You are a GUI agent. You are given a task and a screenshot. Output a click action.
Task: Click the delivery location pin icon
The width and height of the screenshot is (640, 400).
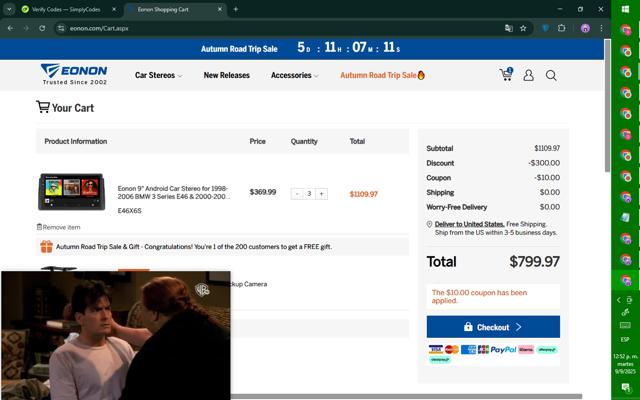pos(429,224)
